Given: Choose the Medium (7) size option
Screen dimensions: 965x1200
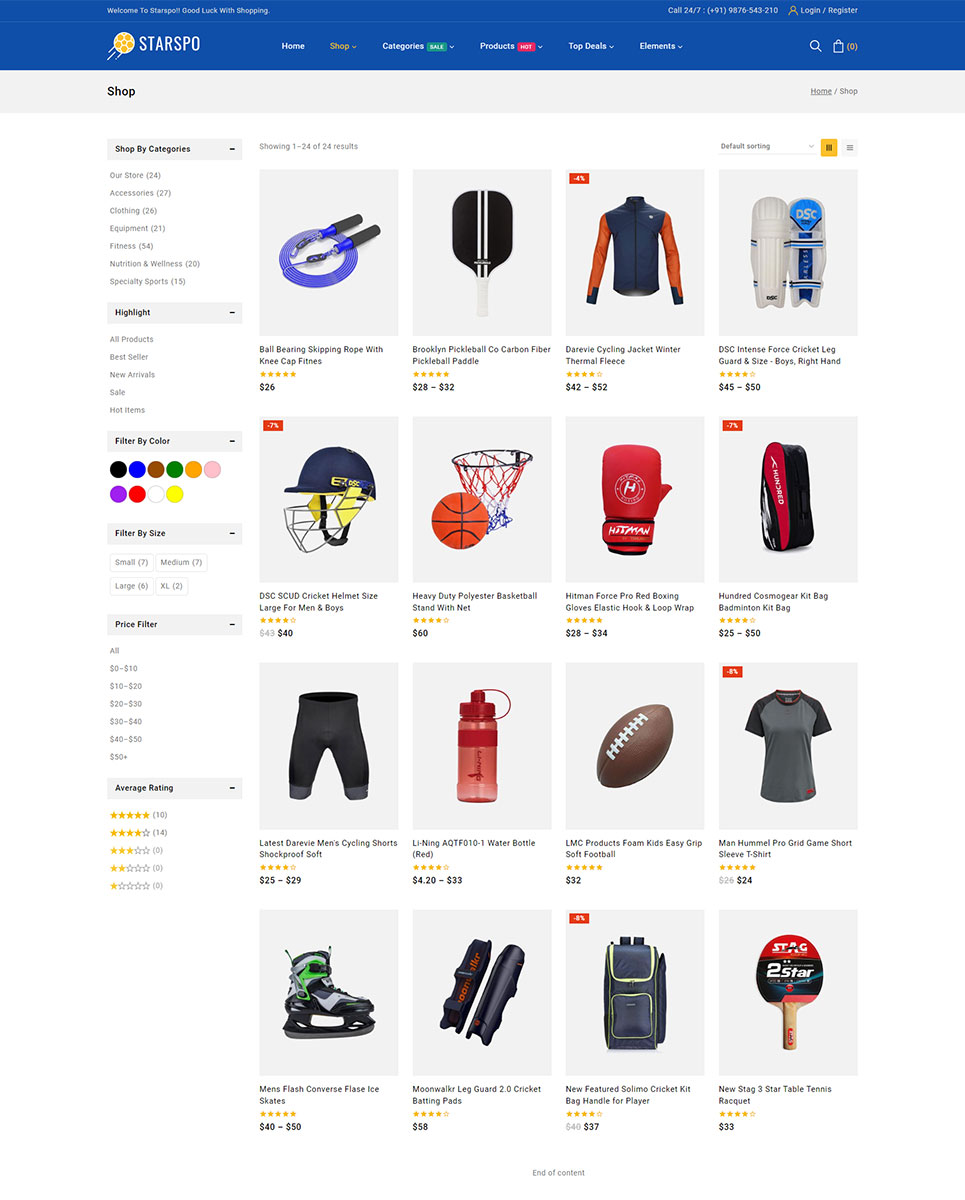Looking at the screenshot, I should pos(181,562).
